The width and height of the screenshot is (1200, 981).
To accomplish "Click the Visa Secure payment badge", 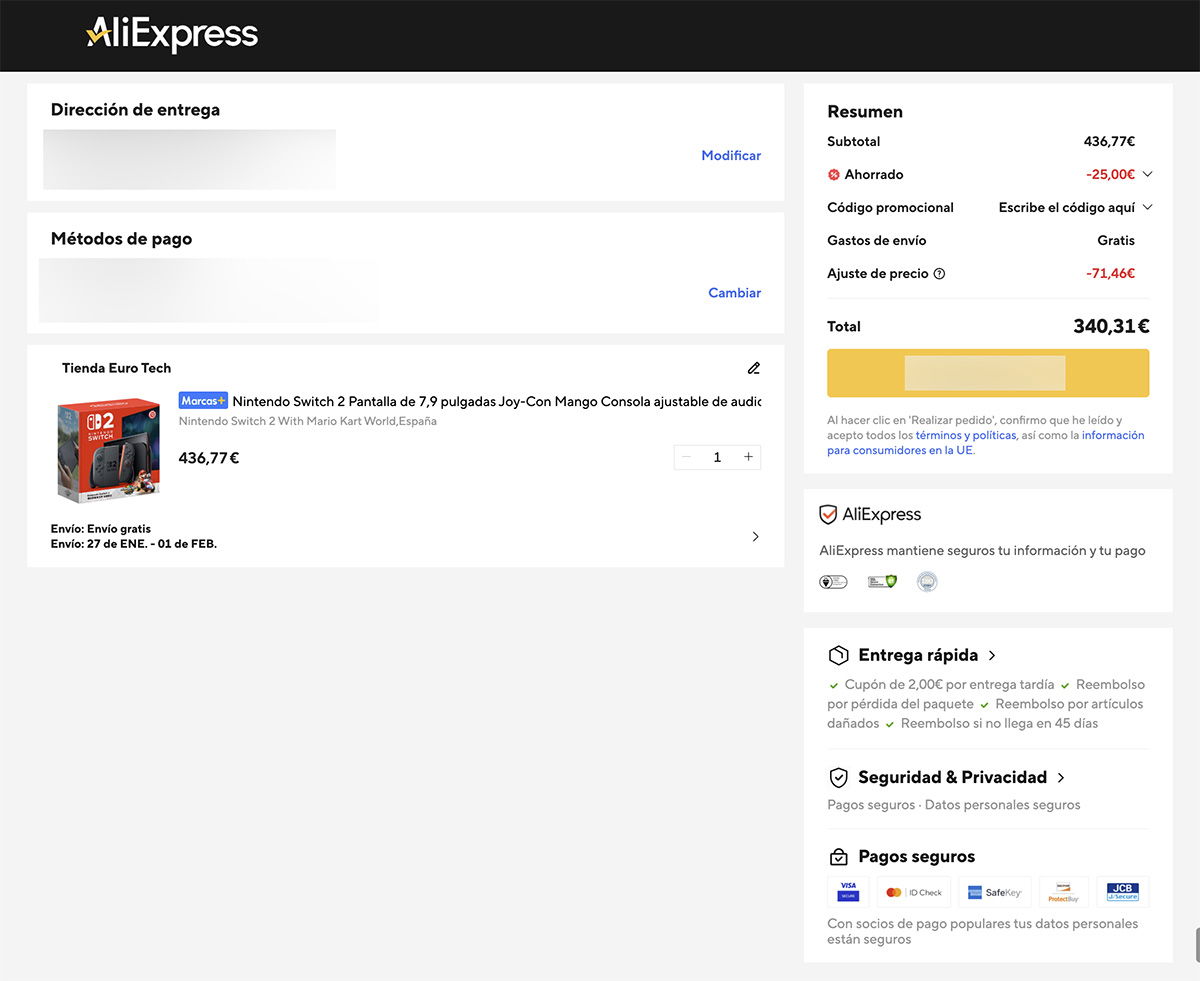I will click(848, 892).
